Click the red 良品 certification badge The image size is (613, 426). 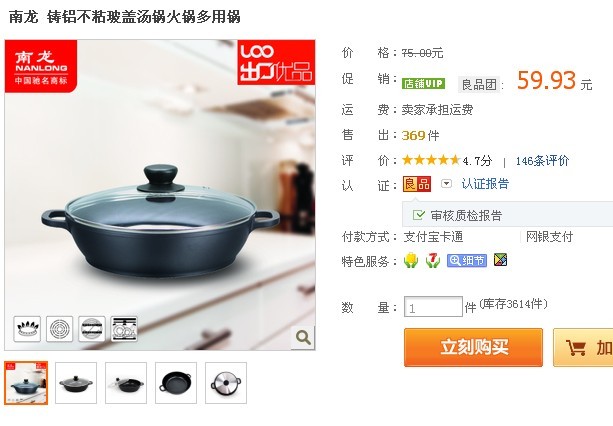(417, 184)
